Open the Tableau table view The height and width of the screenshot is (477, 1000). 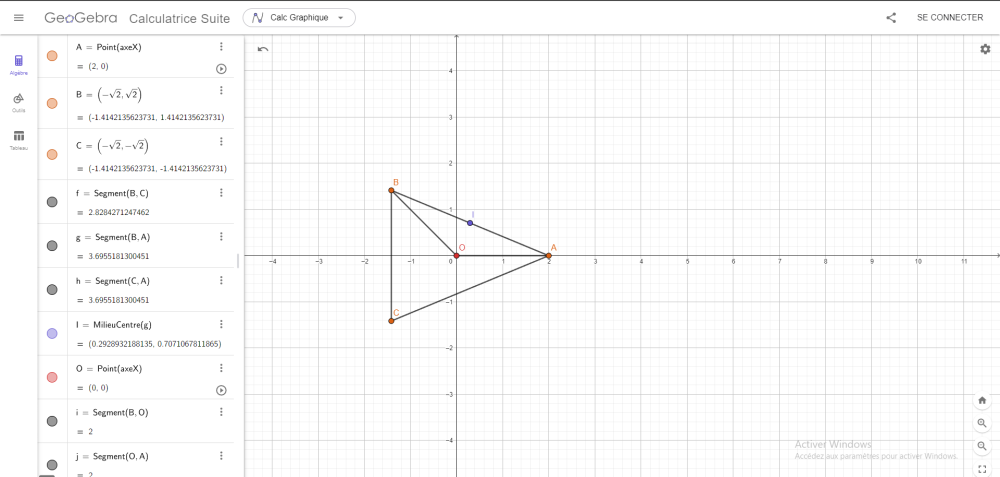click(19, 140)
